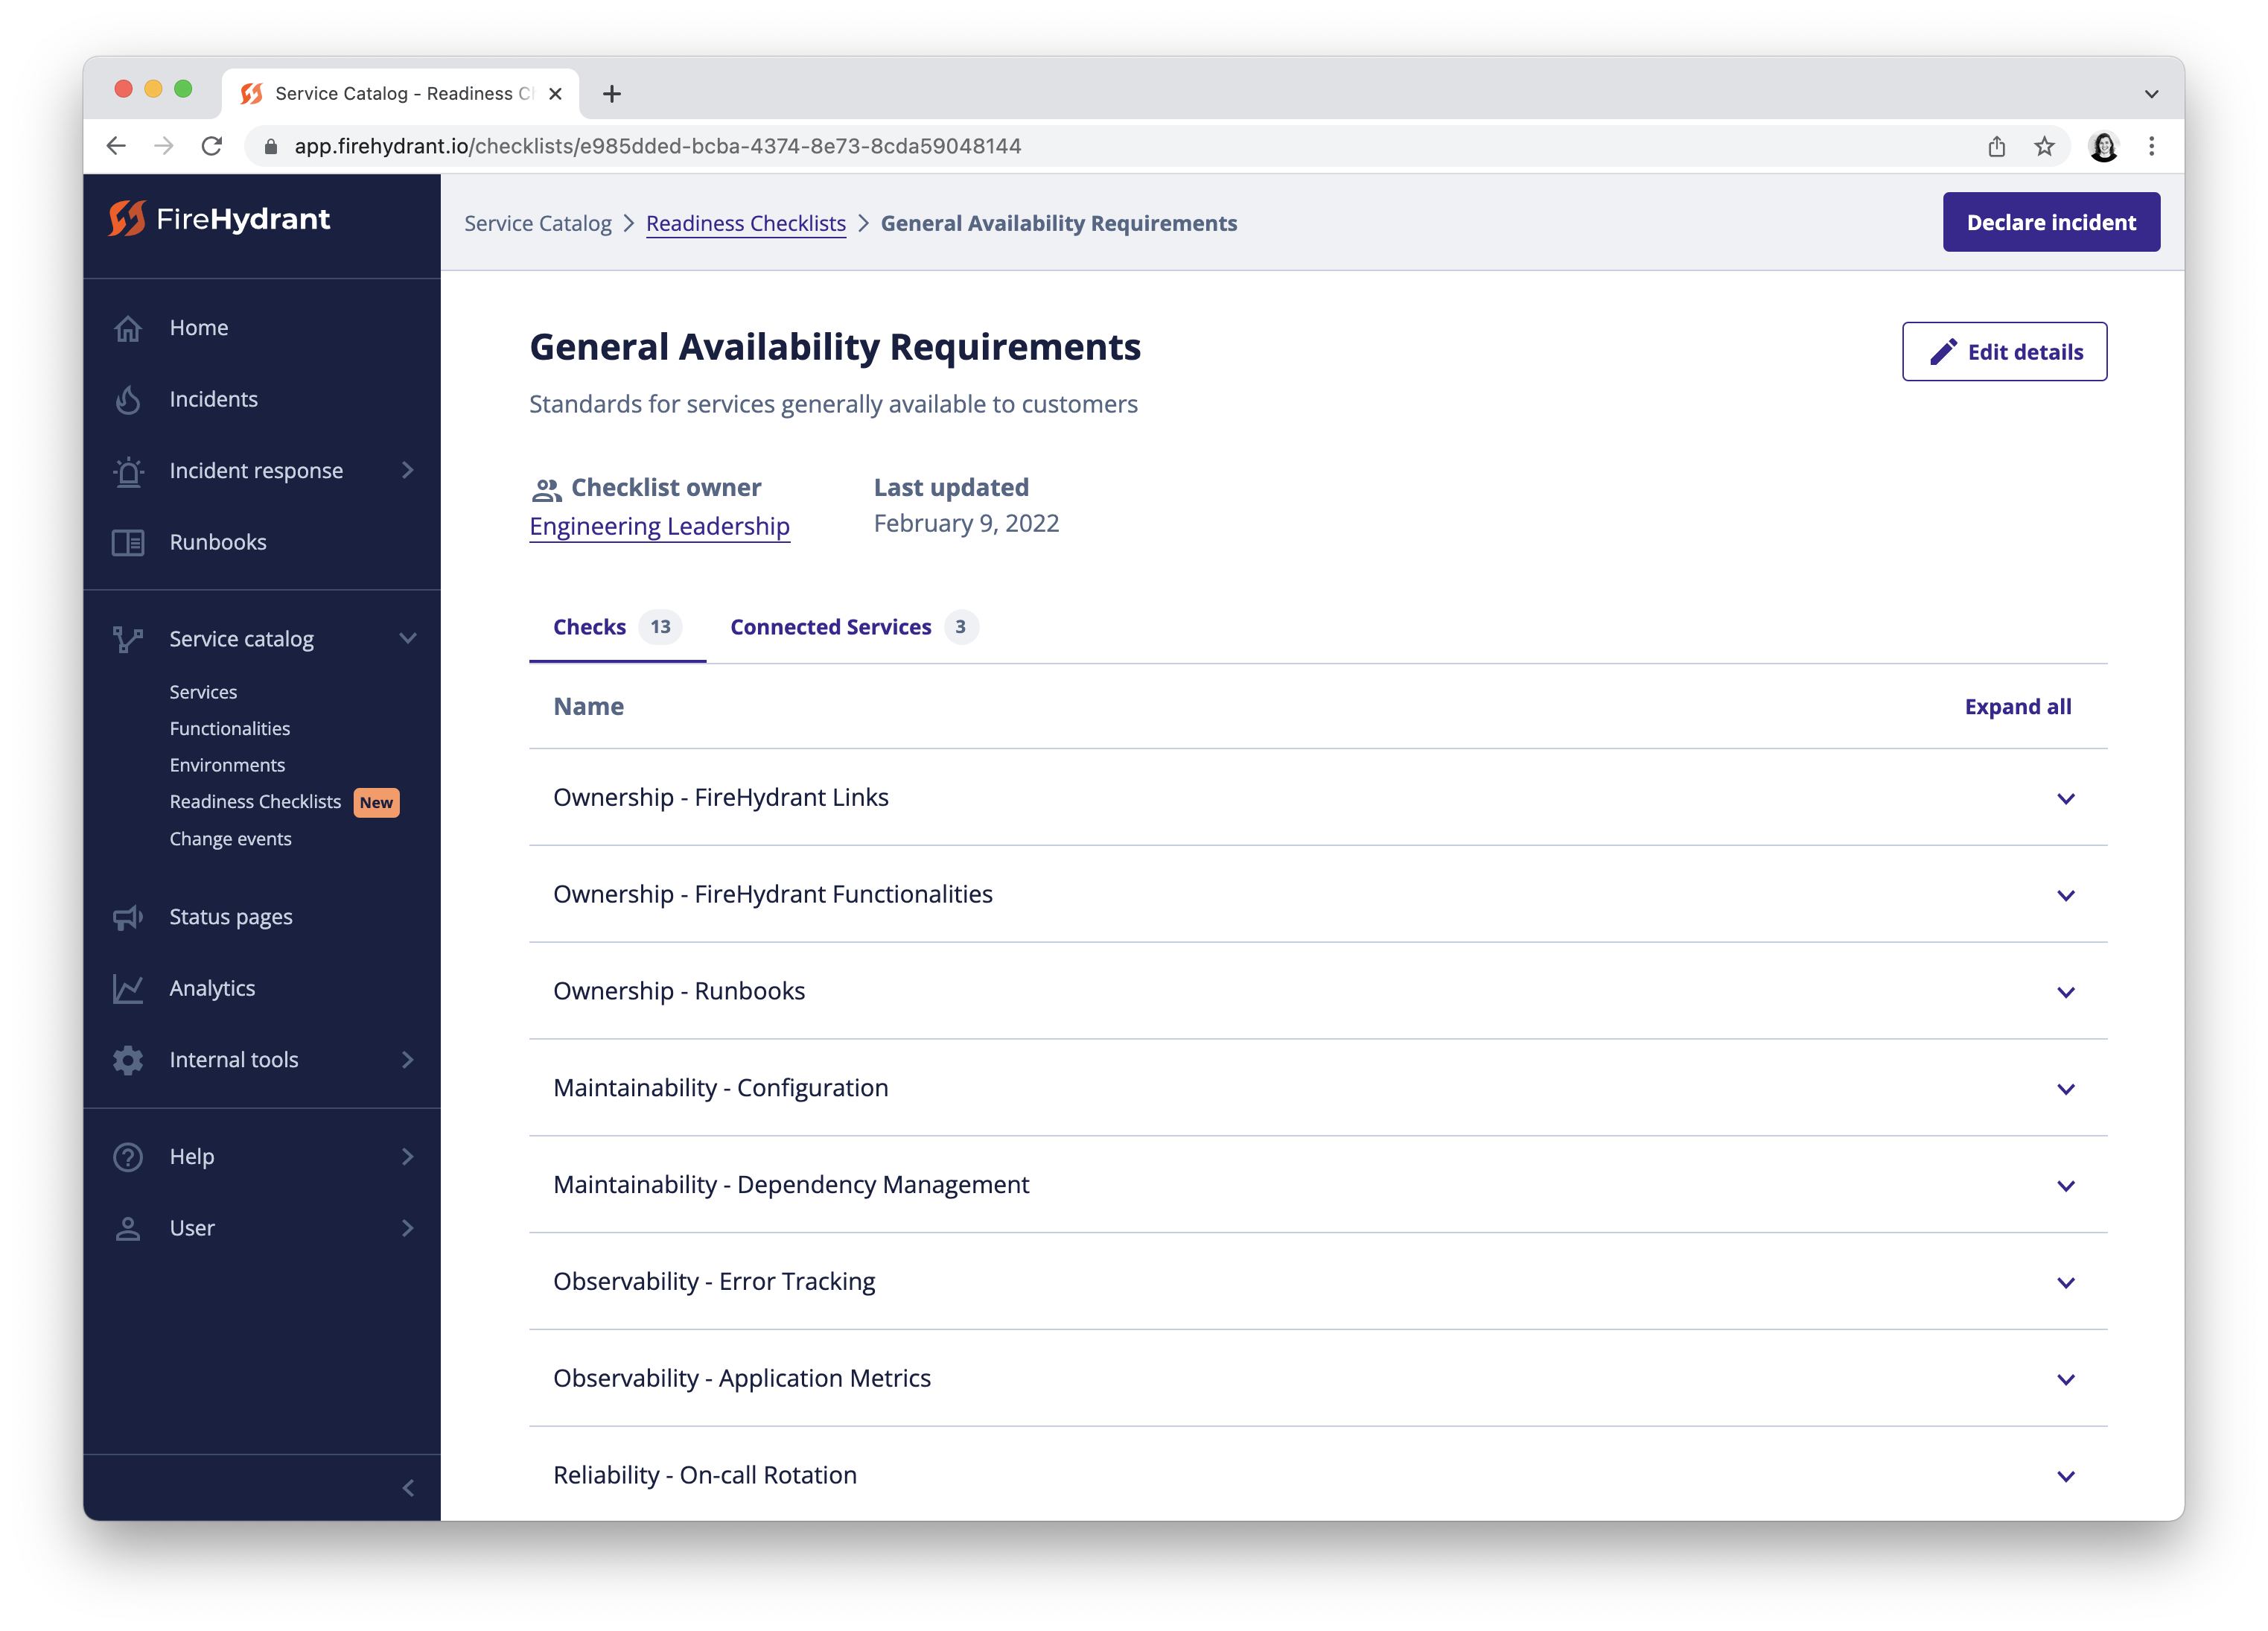Select the Checks 13 tab

[x=614, y=626]
